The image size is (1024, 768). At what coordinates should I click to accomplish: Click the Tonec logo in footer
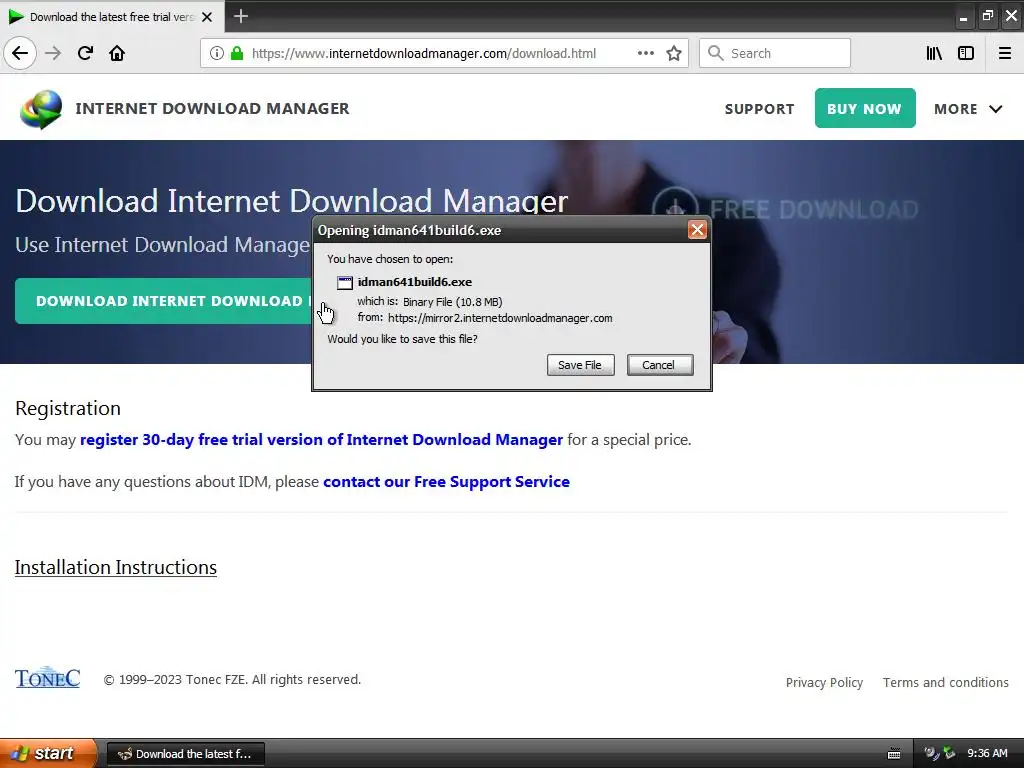(x=48, y=678)
